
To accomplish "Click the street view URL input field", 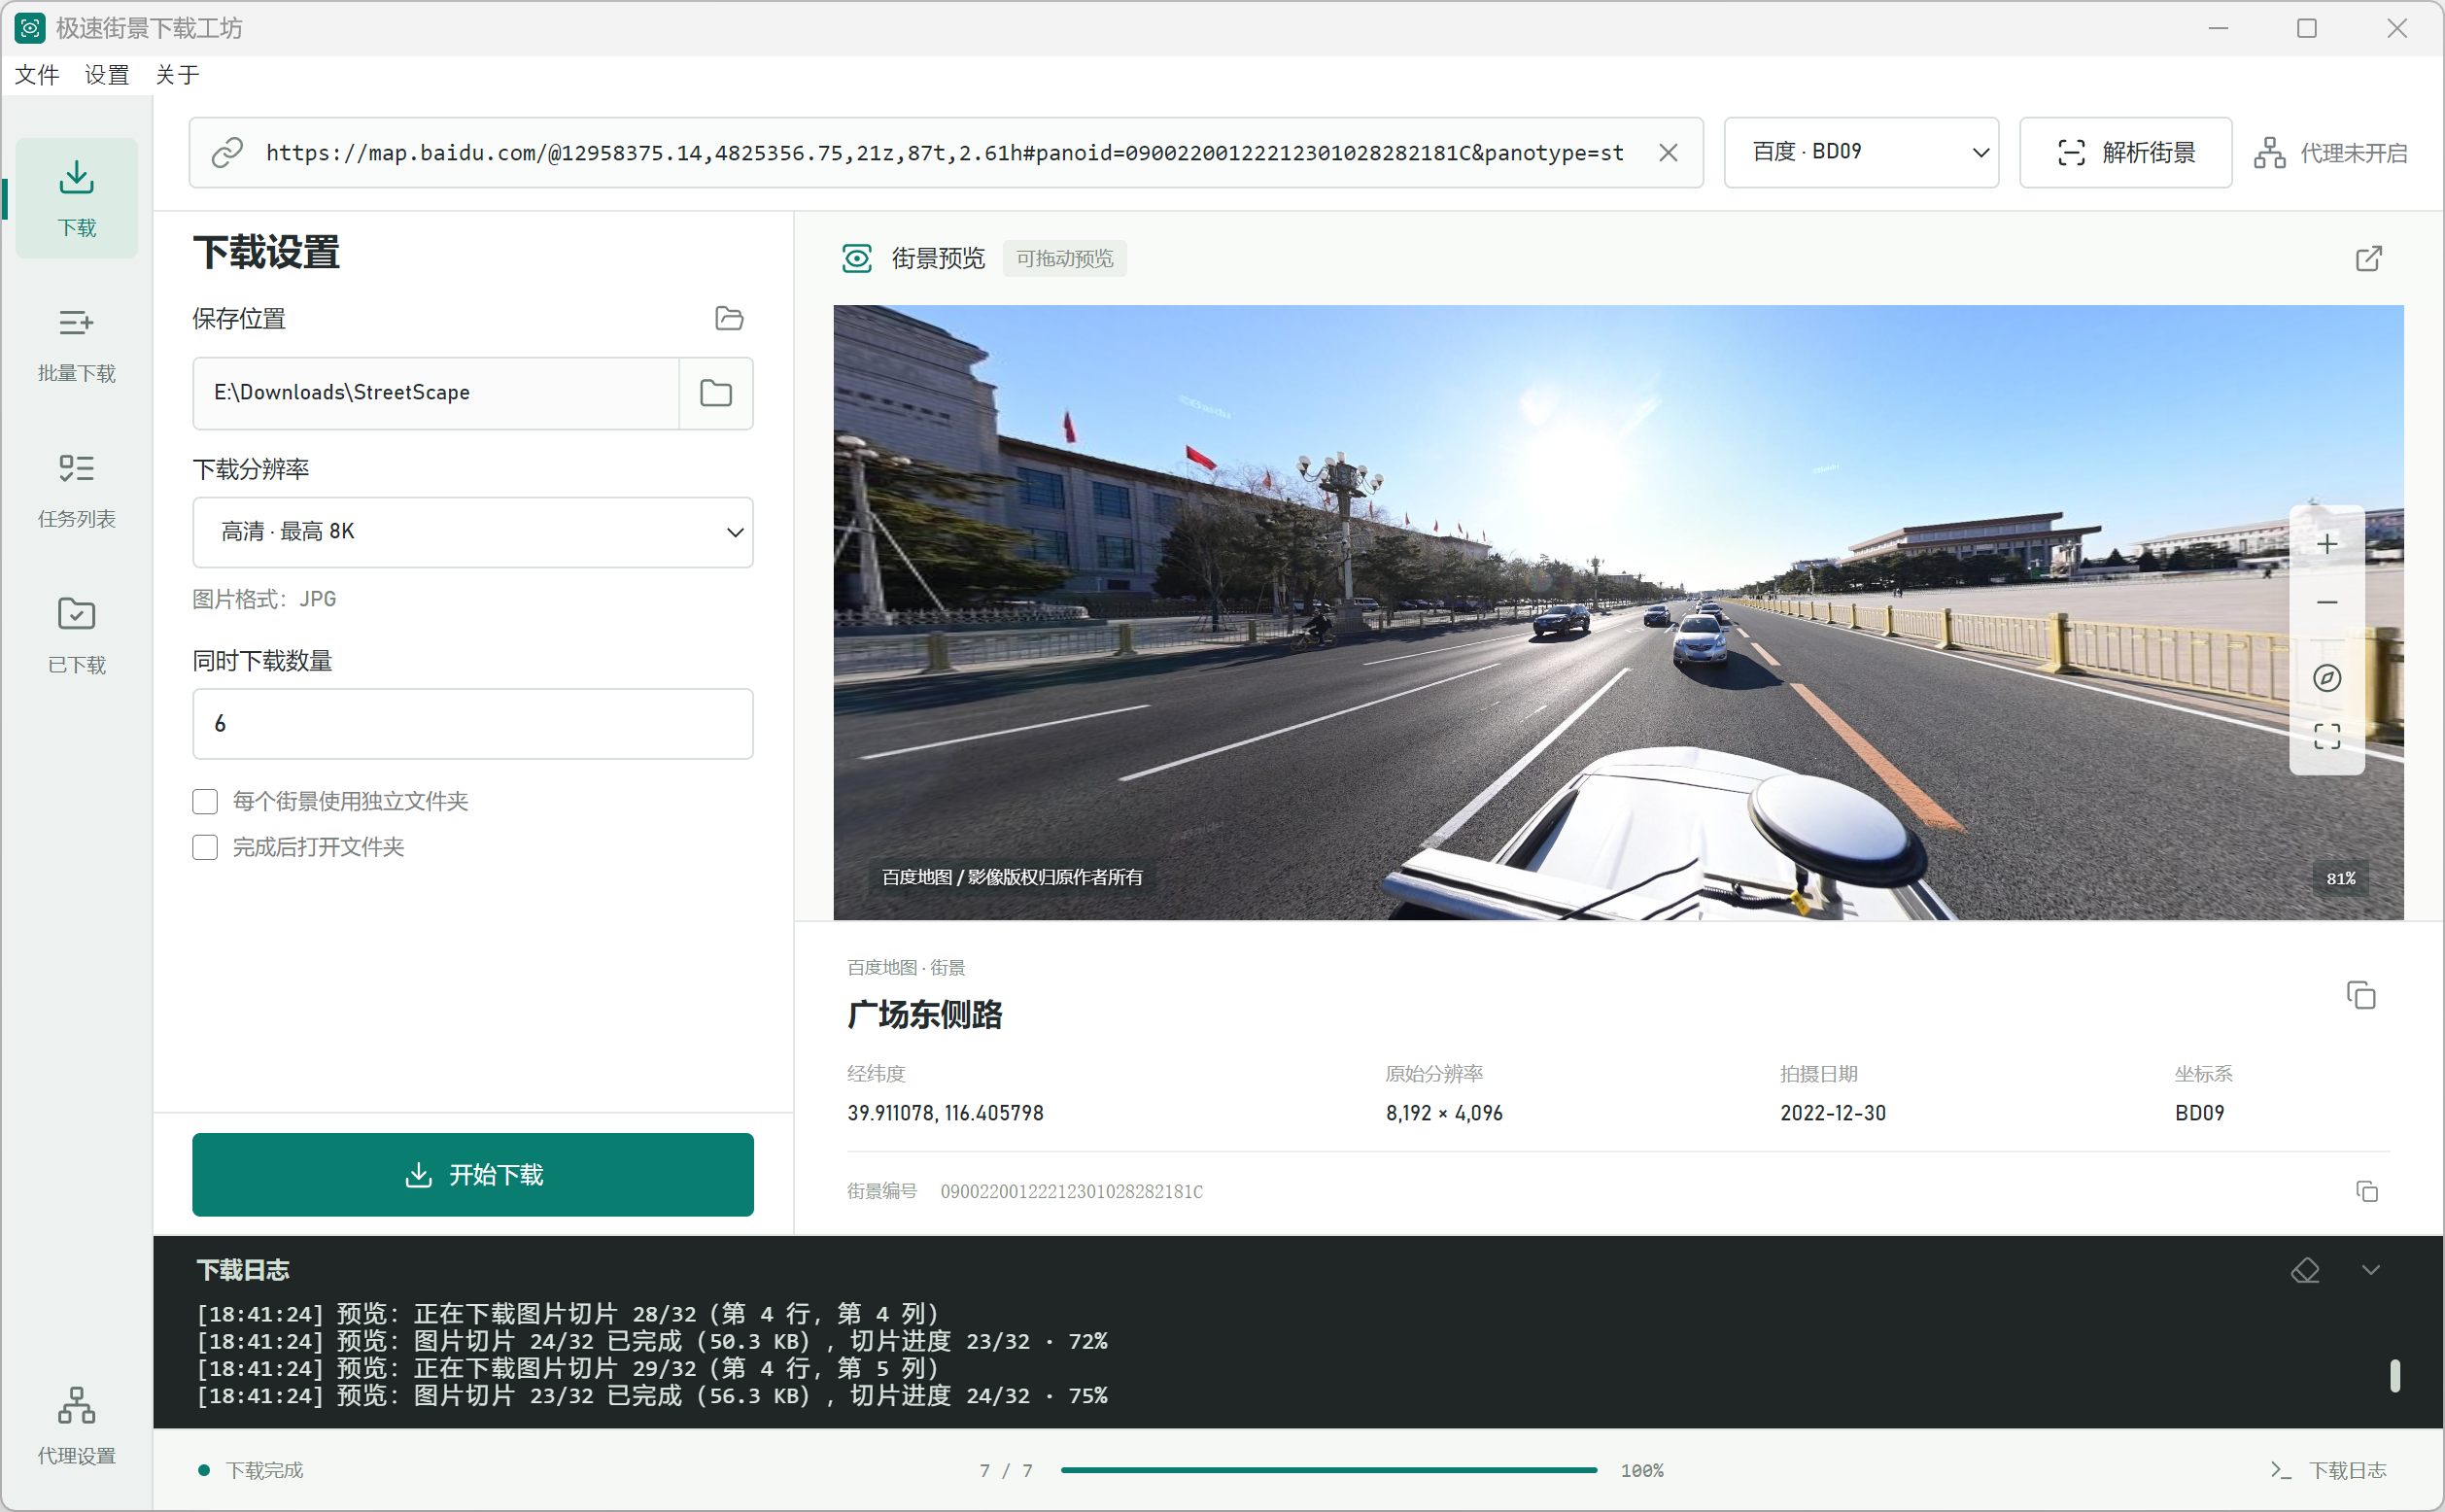I will coord(944,153).
